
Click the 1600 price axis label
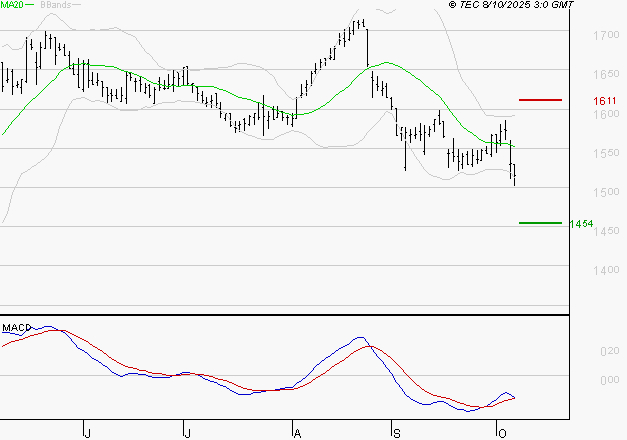click(606, 114)
